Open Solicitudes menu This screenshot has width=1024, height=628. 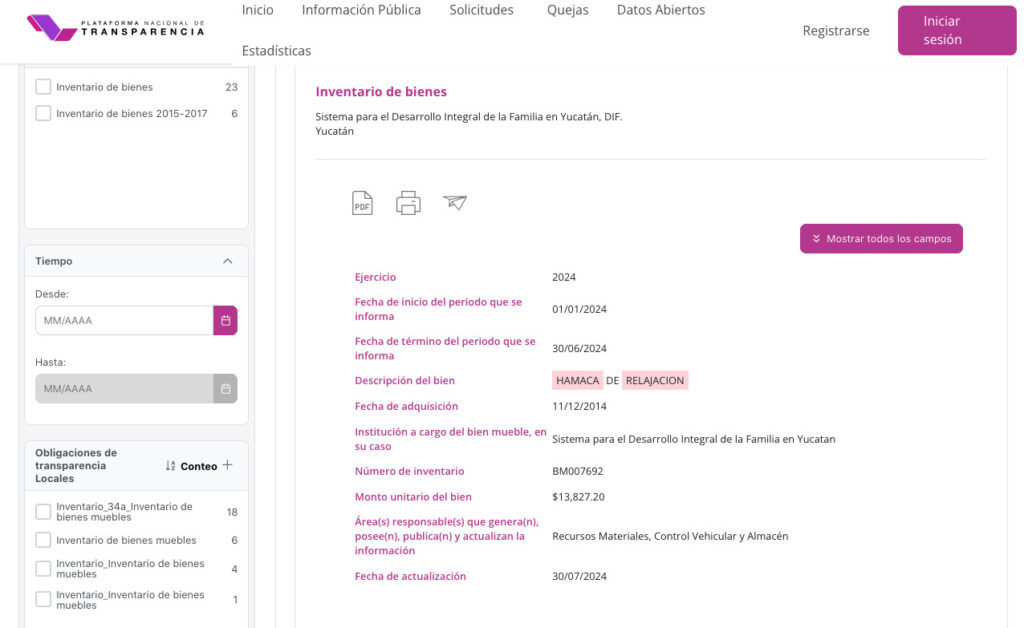tap(481, 10)
